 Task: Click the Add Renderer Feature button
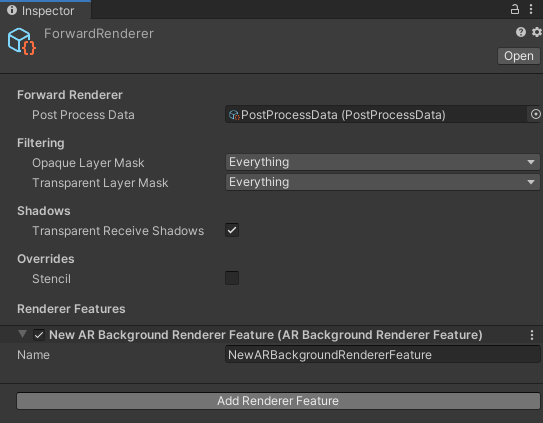278,401
